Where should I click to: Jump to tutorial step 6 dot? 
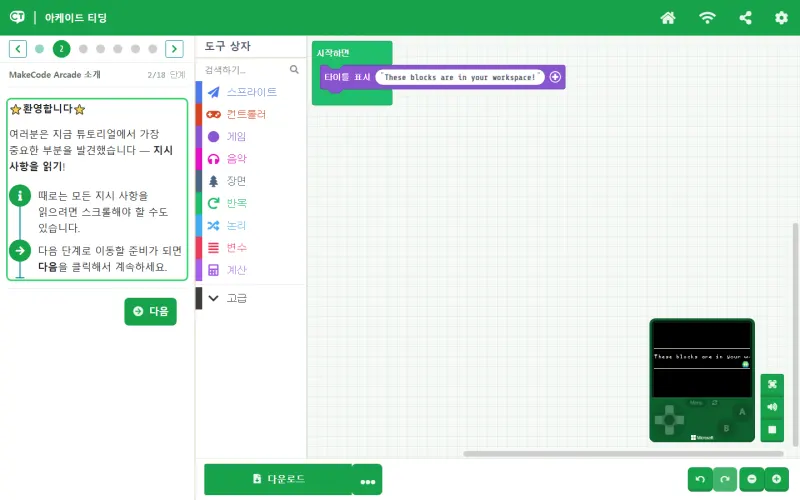coord(135,49)
